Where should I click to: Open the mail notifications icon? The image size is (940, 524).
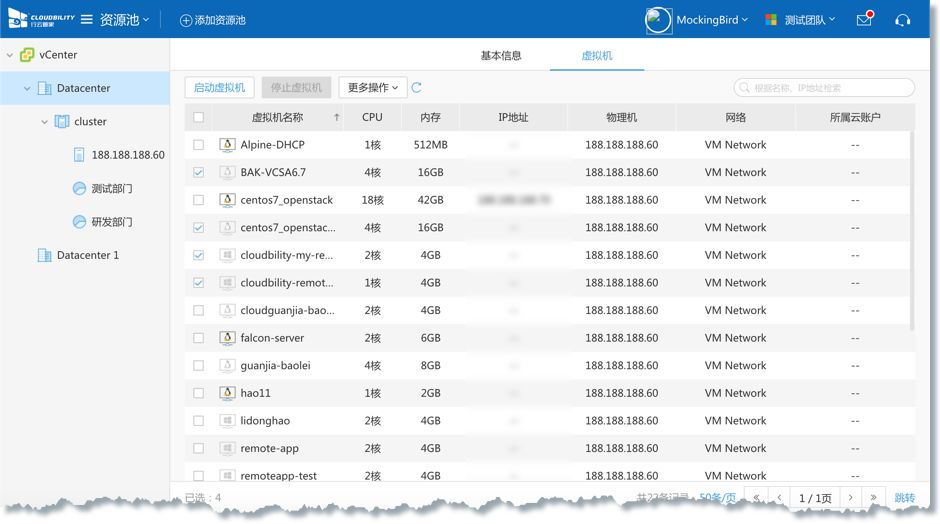click(864, 20)
